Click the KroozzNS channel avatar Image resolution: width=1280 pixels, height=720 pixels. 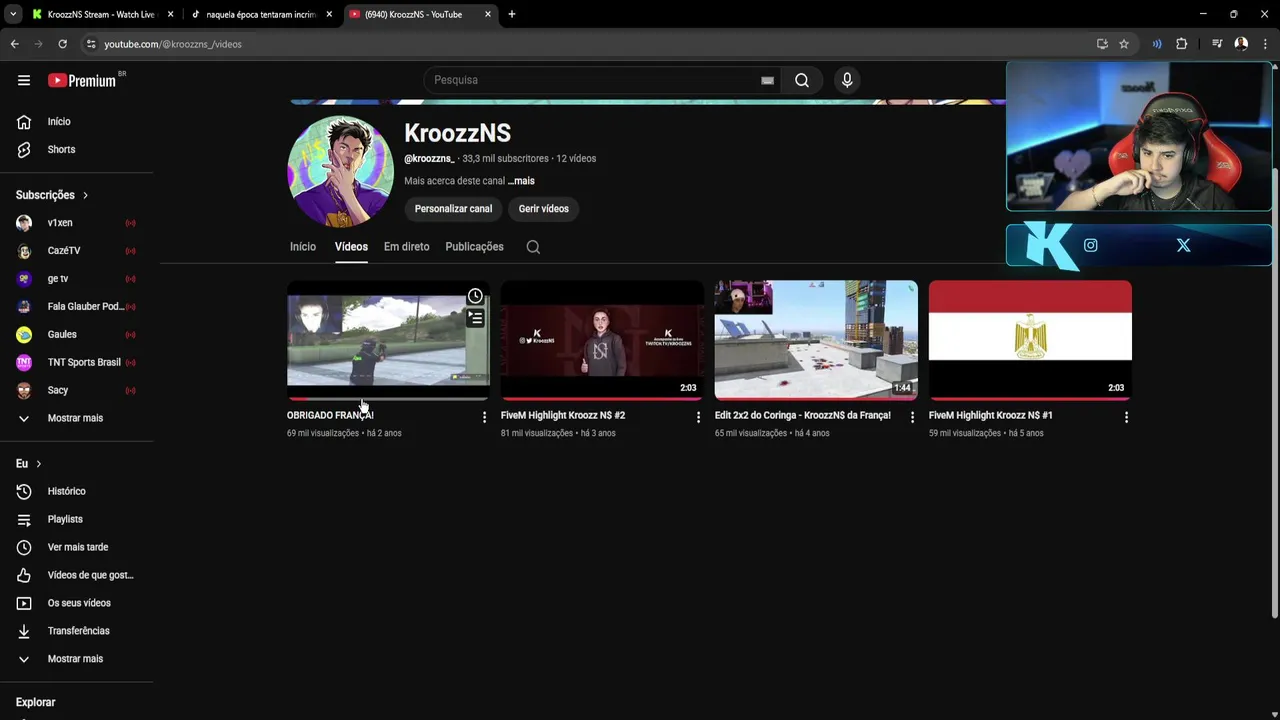[x=341, y=172]
